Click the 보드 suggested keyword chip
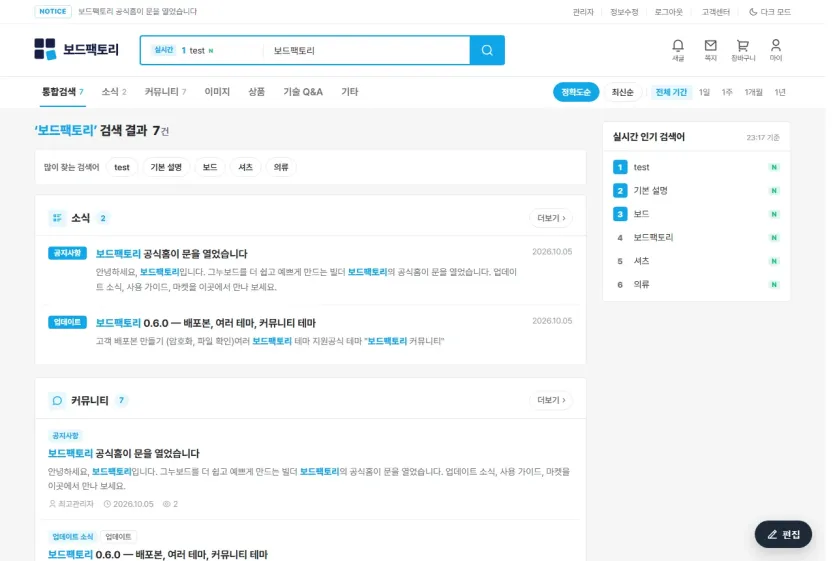 (210, 167)
